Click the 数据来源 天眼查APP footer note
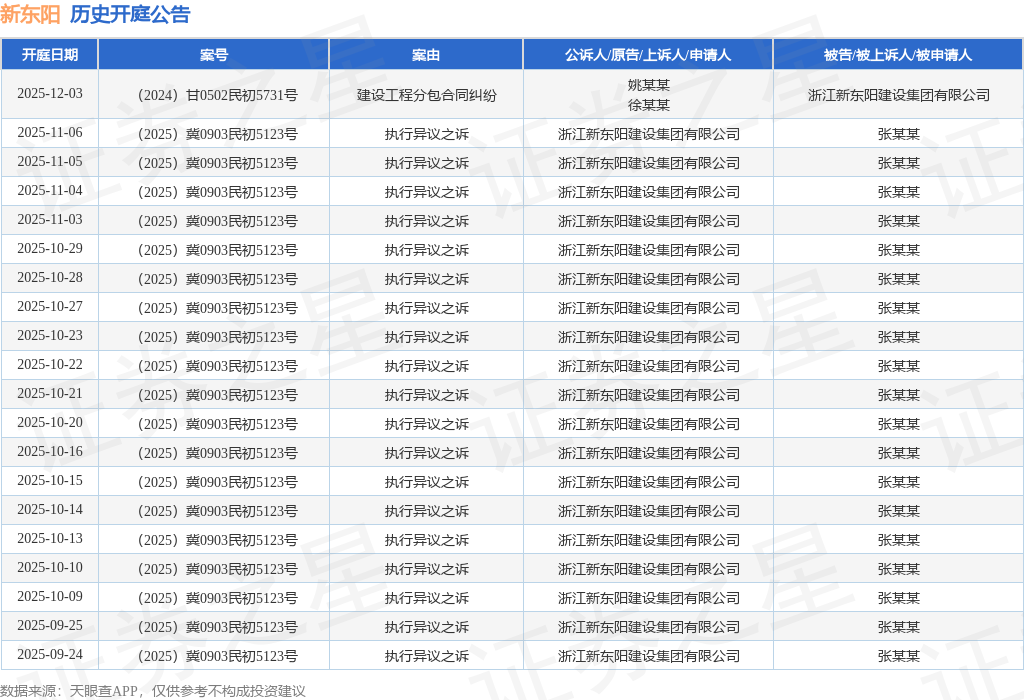The width and height of the screenshot is (1024, 700). tap(153, 691)
